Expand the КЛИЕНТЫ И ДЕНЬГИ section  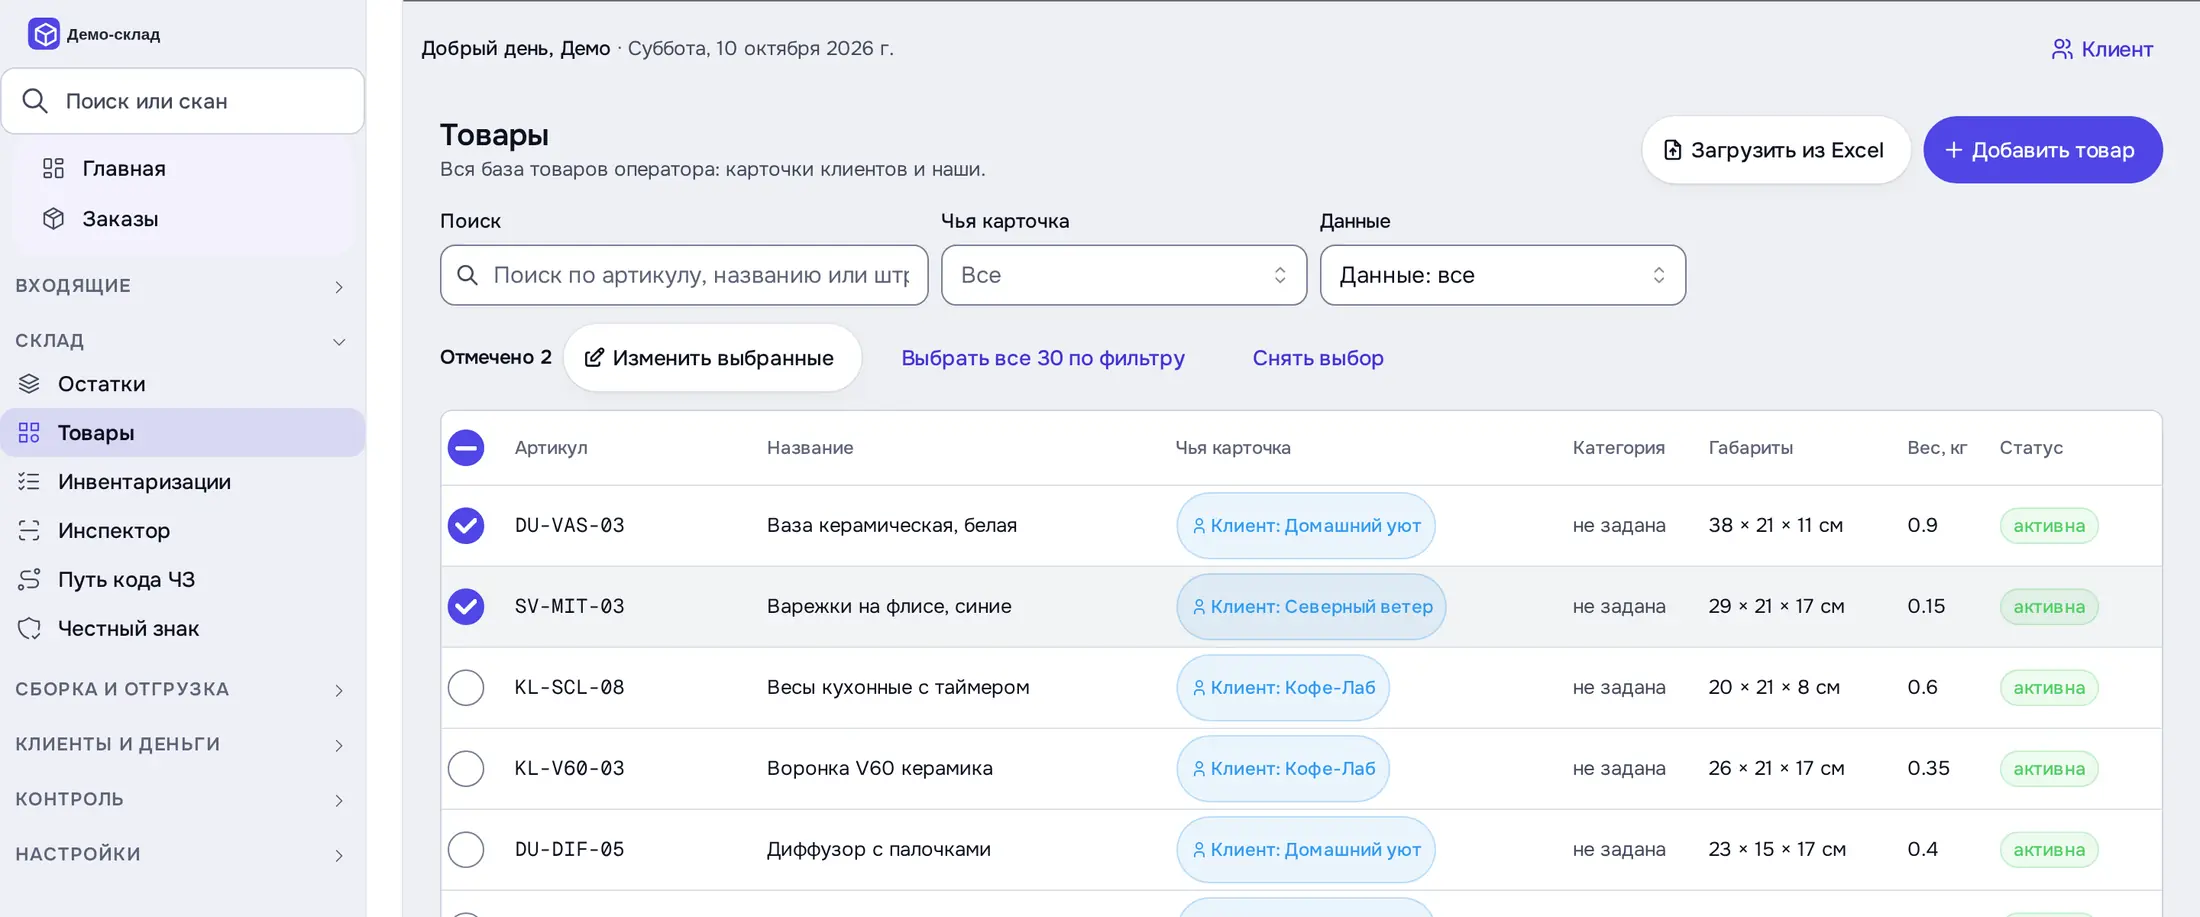(182, 745)
